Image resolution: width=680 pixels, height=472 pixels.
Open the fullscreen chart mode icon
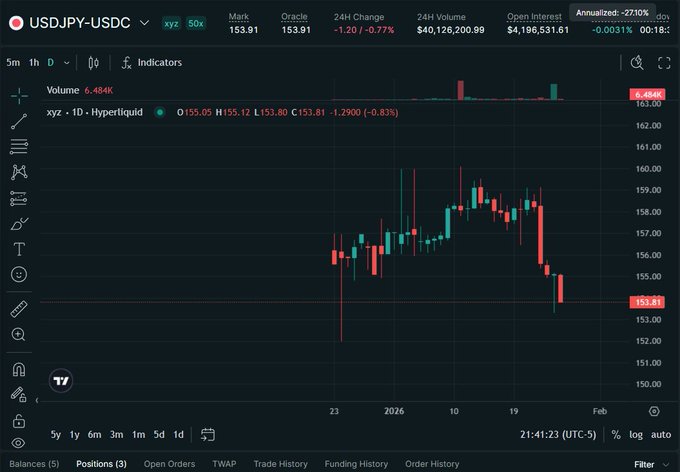pos(663,62)
